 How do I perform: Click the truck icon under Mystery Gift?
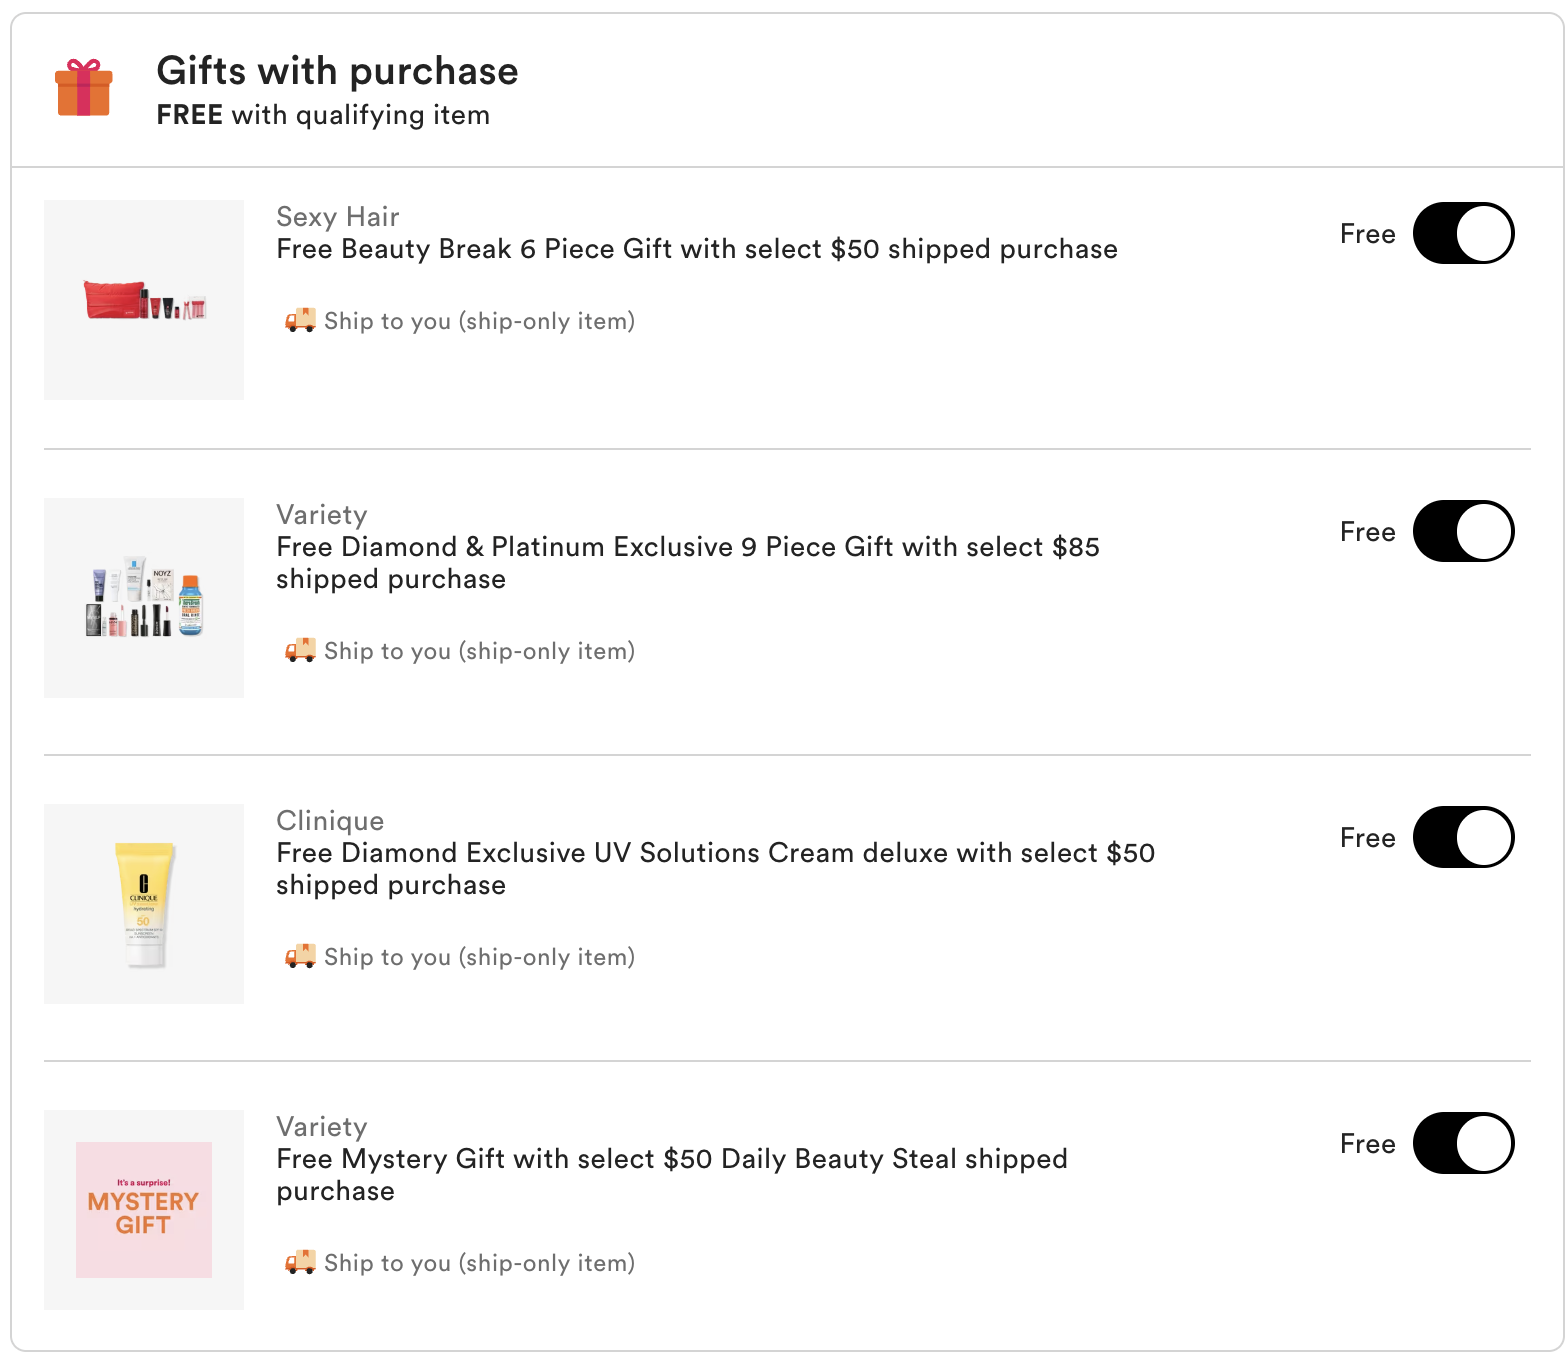(300, 1262)
